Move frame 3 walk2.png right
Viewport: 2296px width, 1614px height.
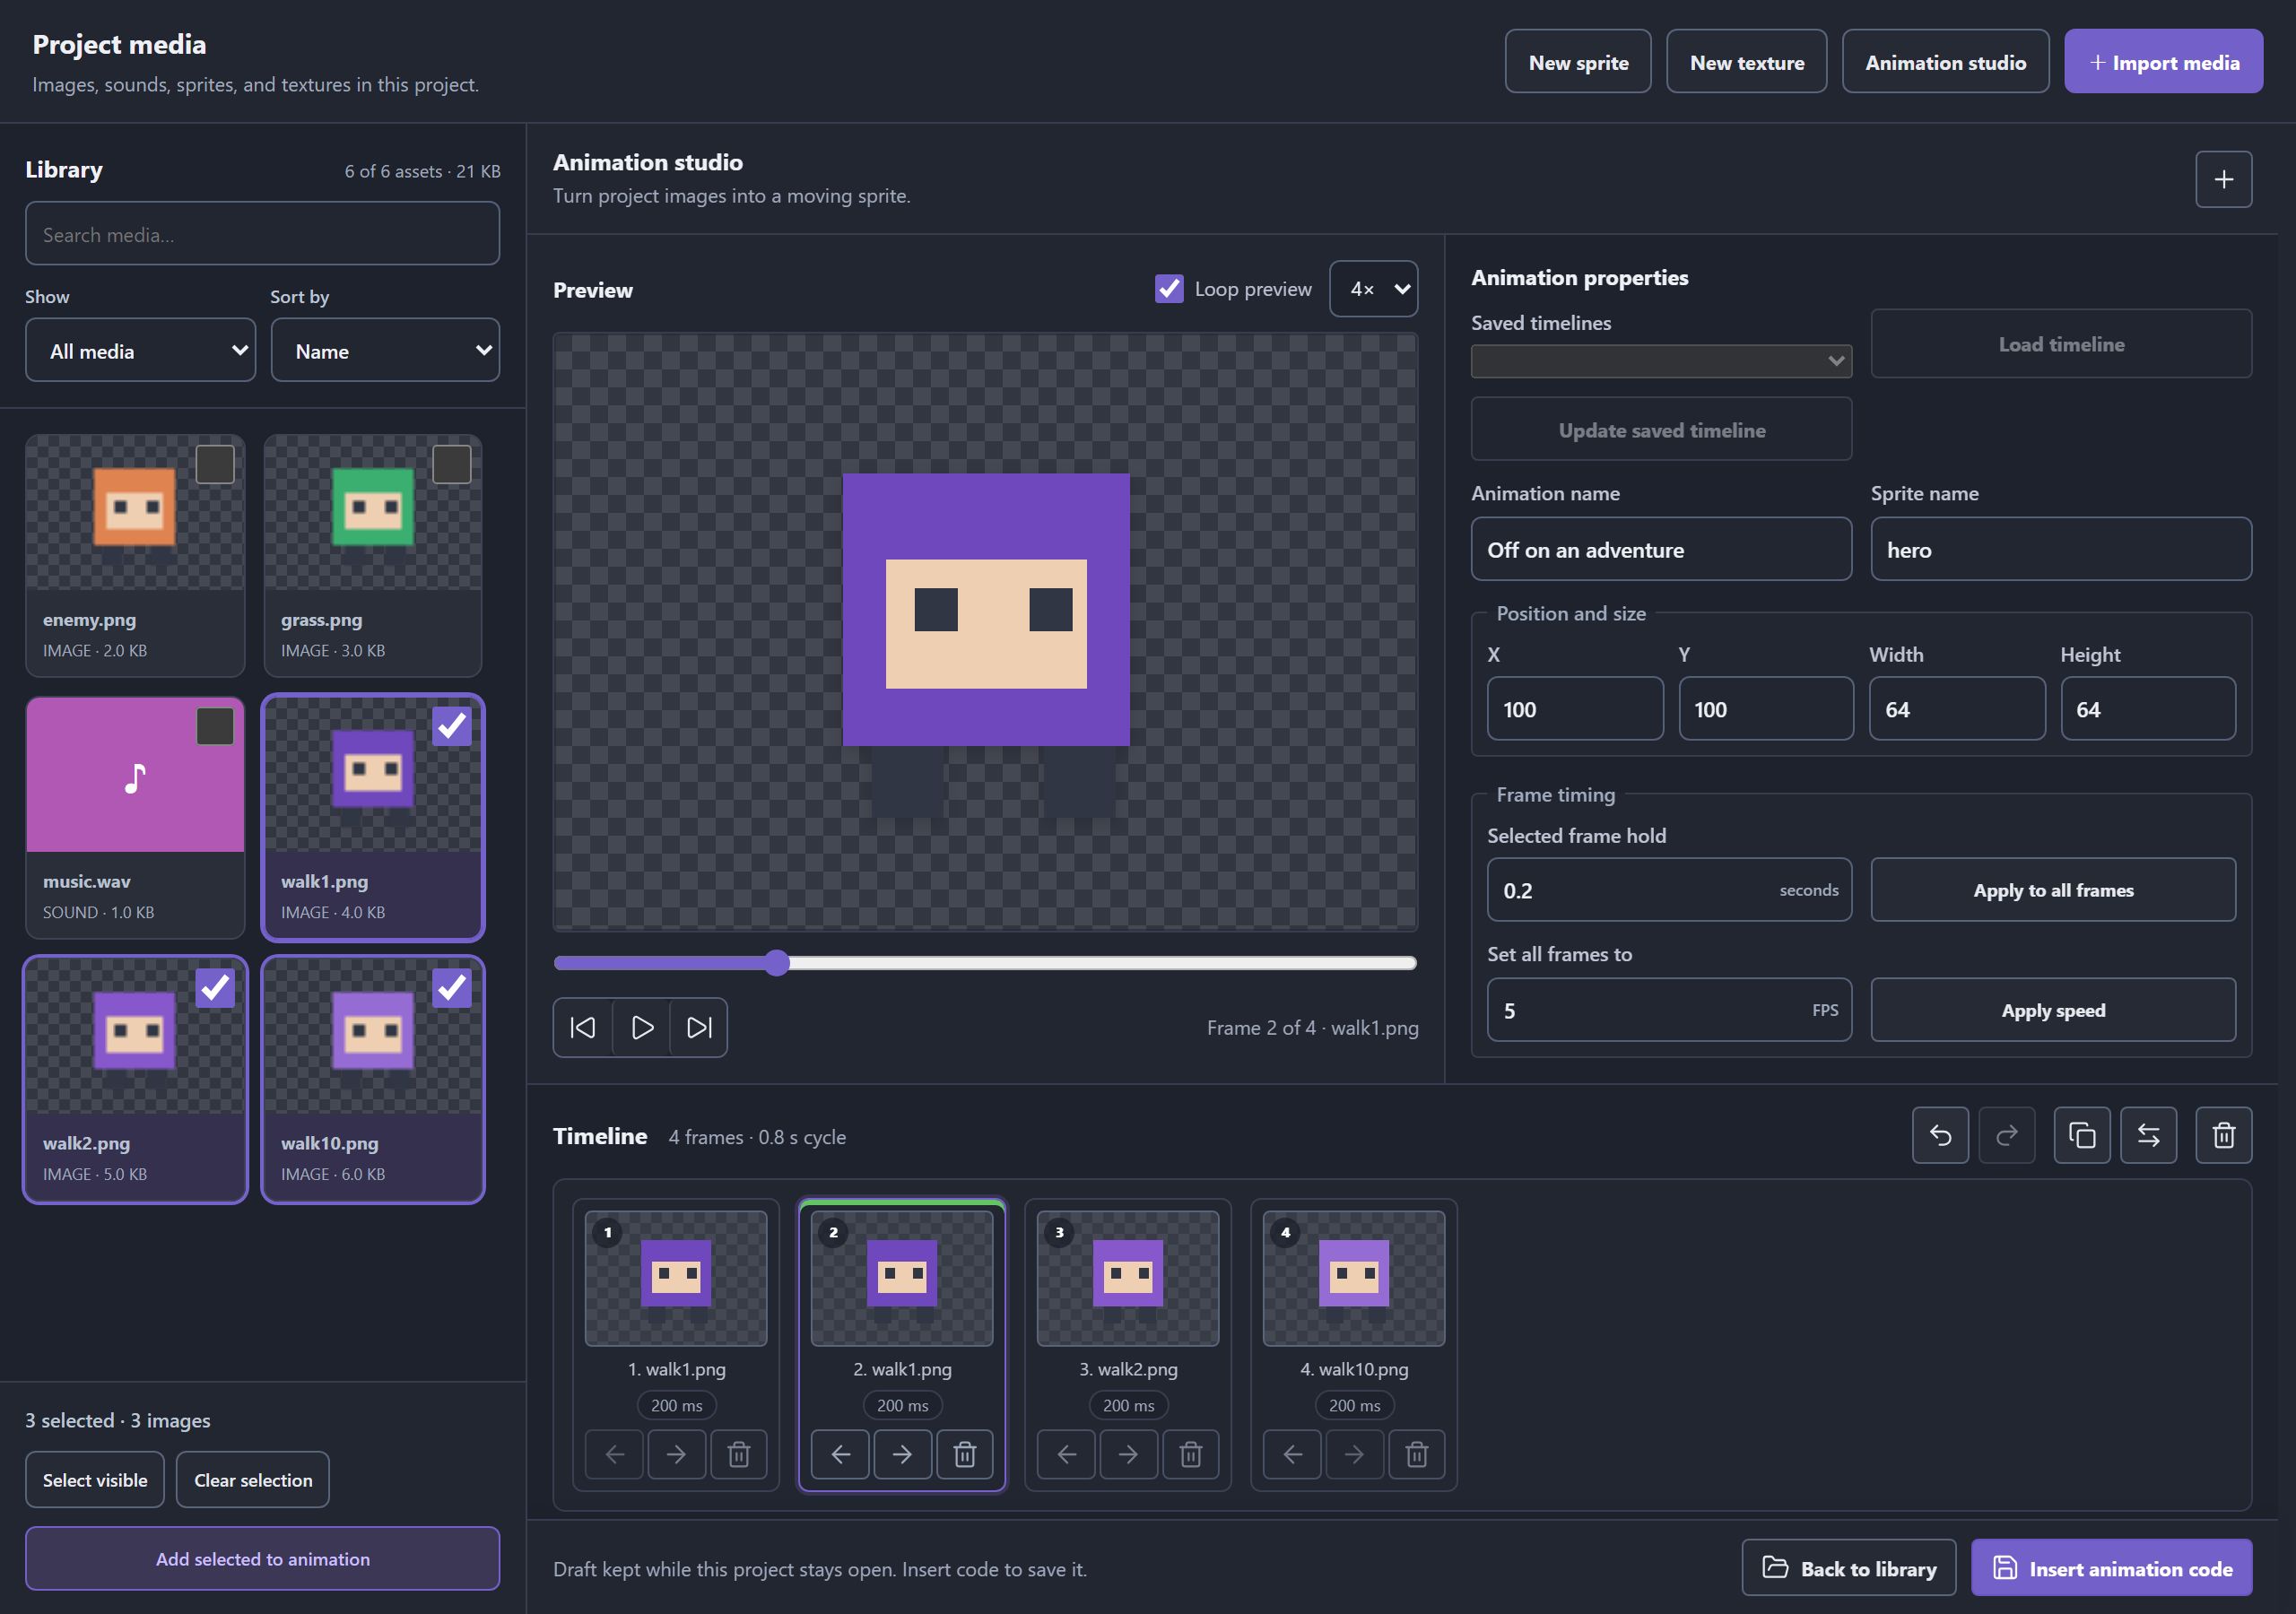1128,1454
